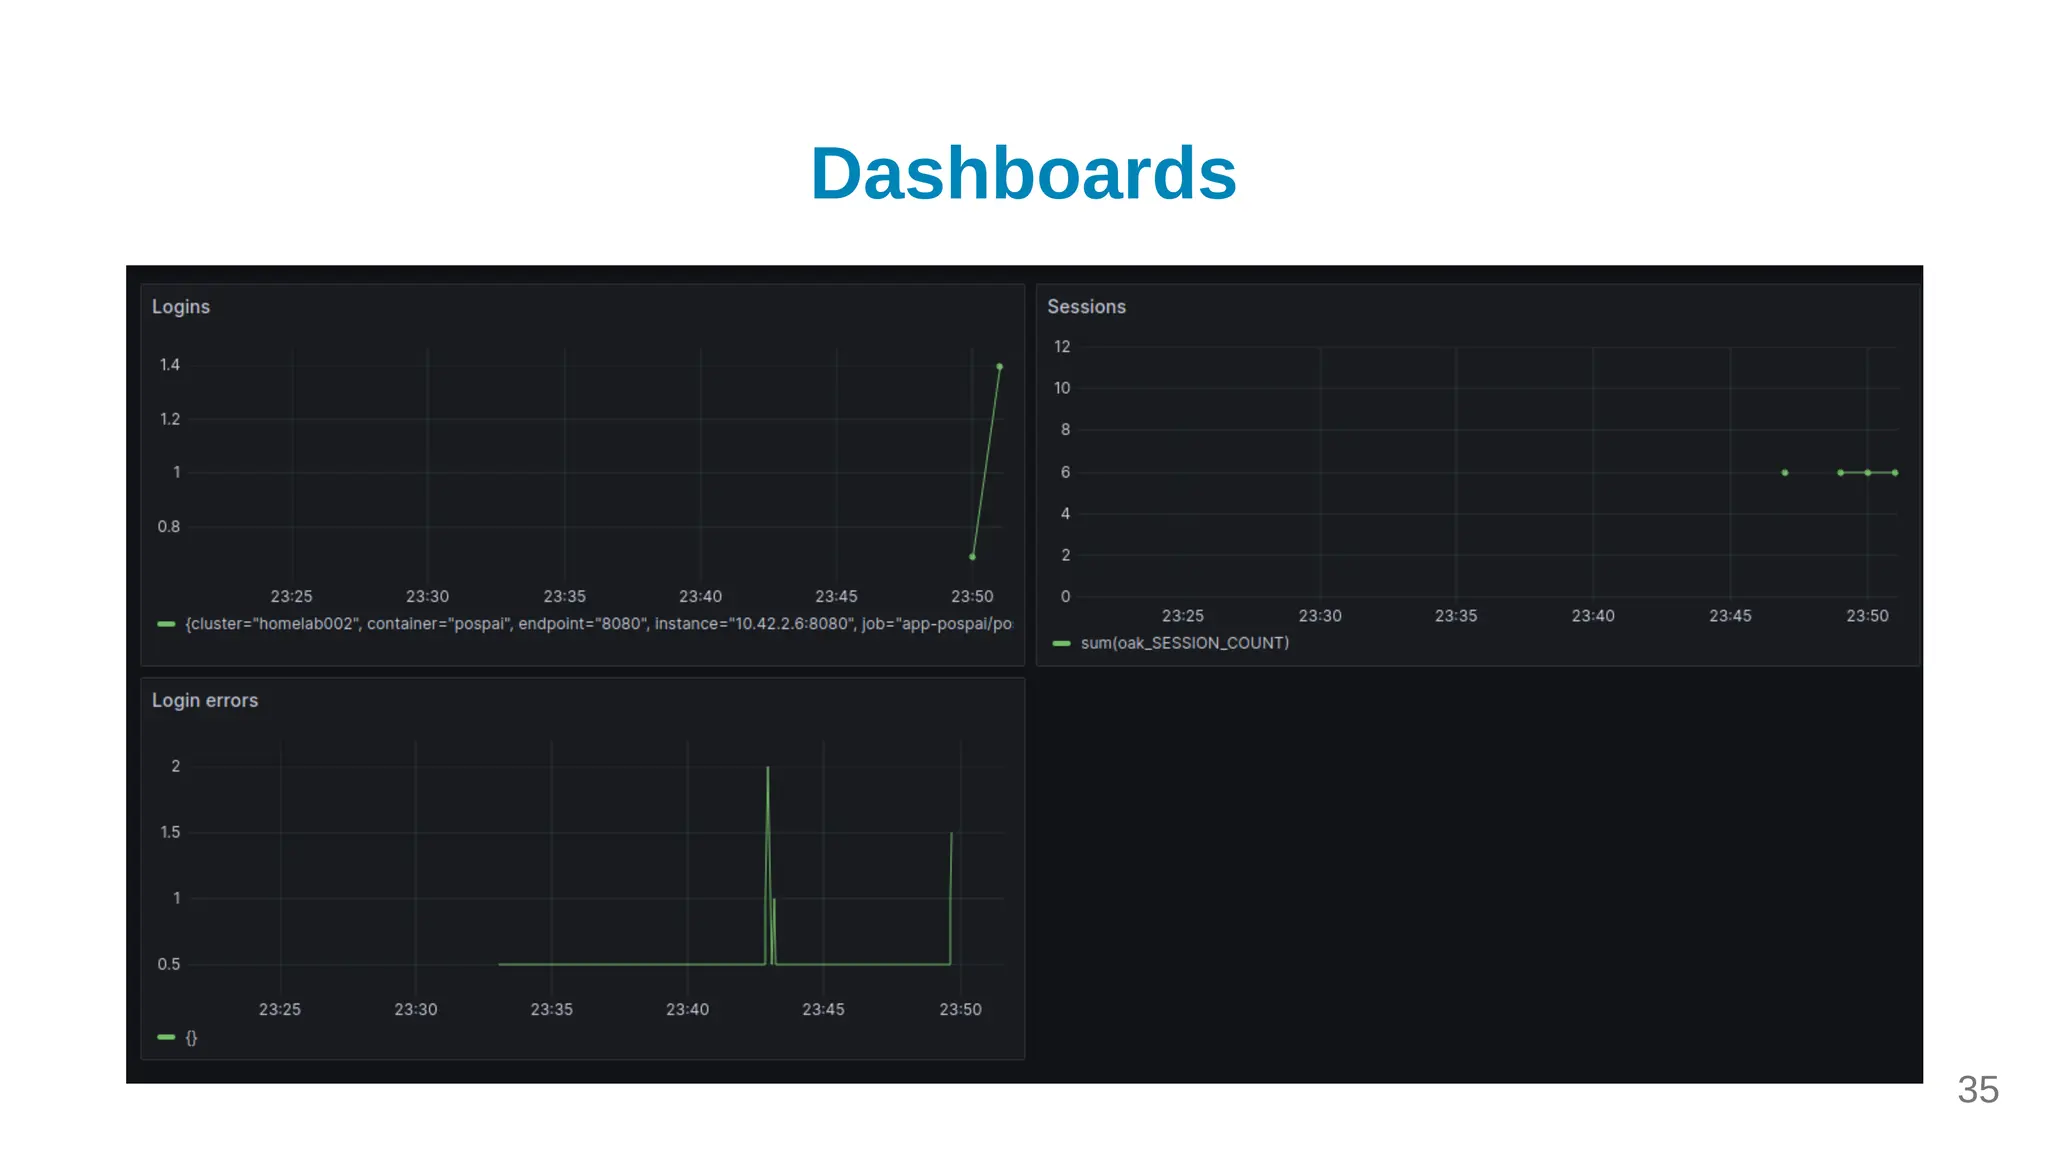The image size is (2048, 1152).
Task: Click the 1.5 peak near 23:50 in Login errors
Action: (951, 834)
